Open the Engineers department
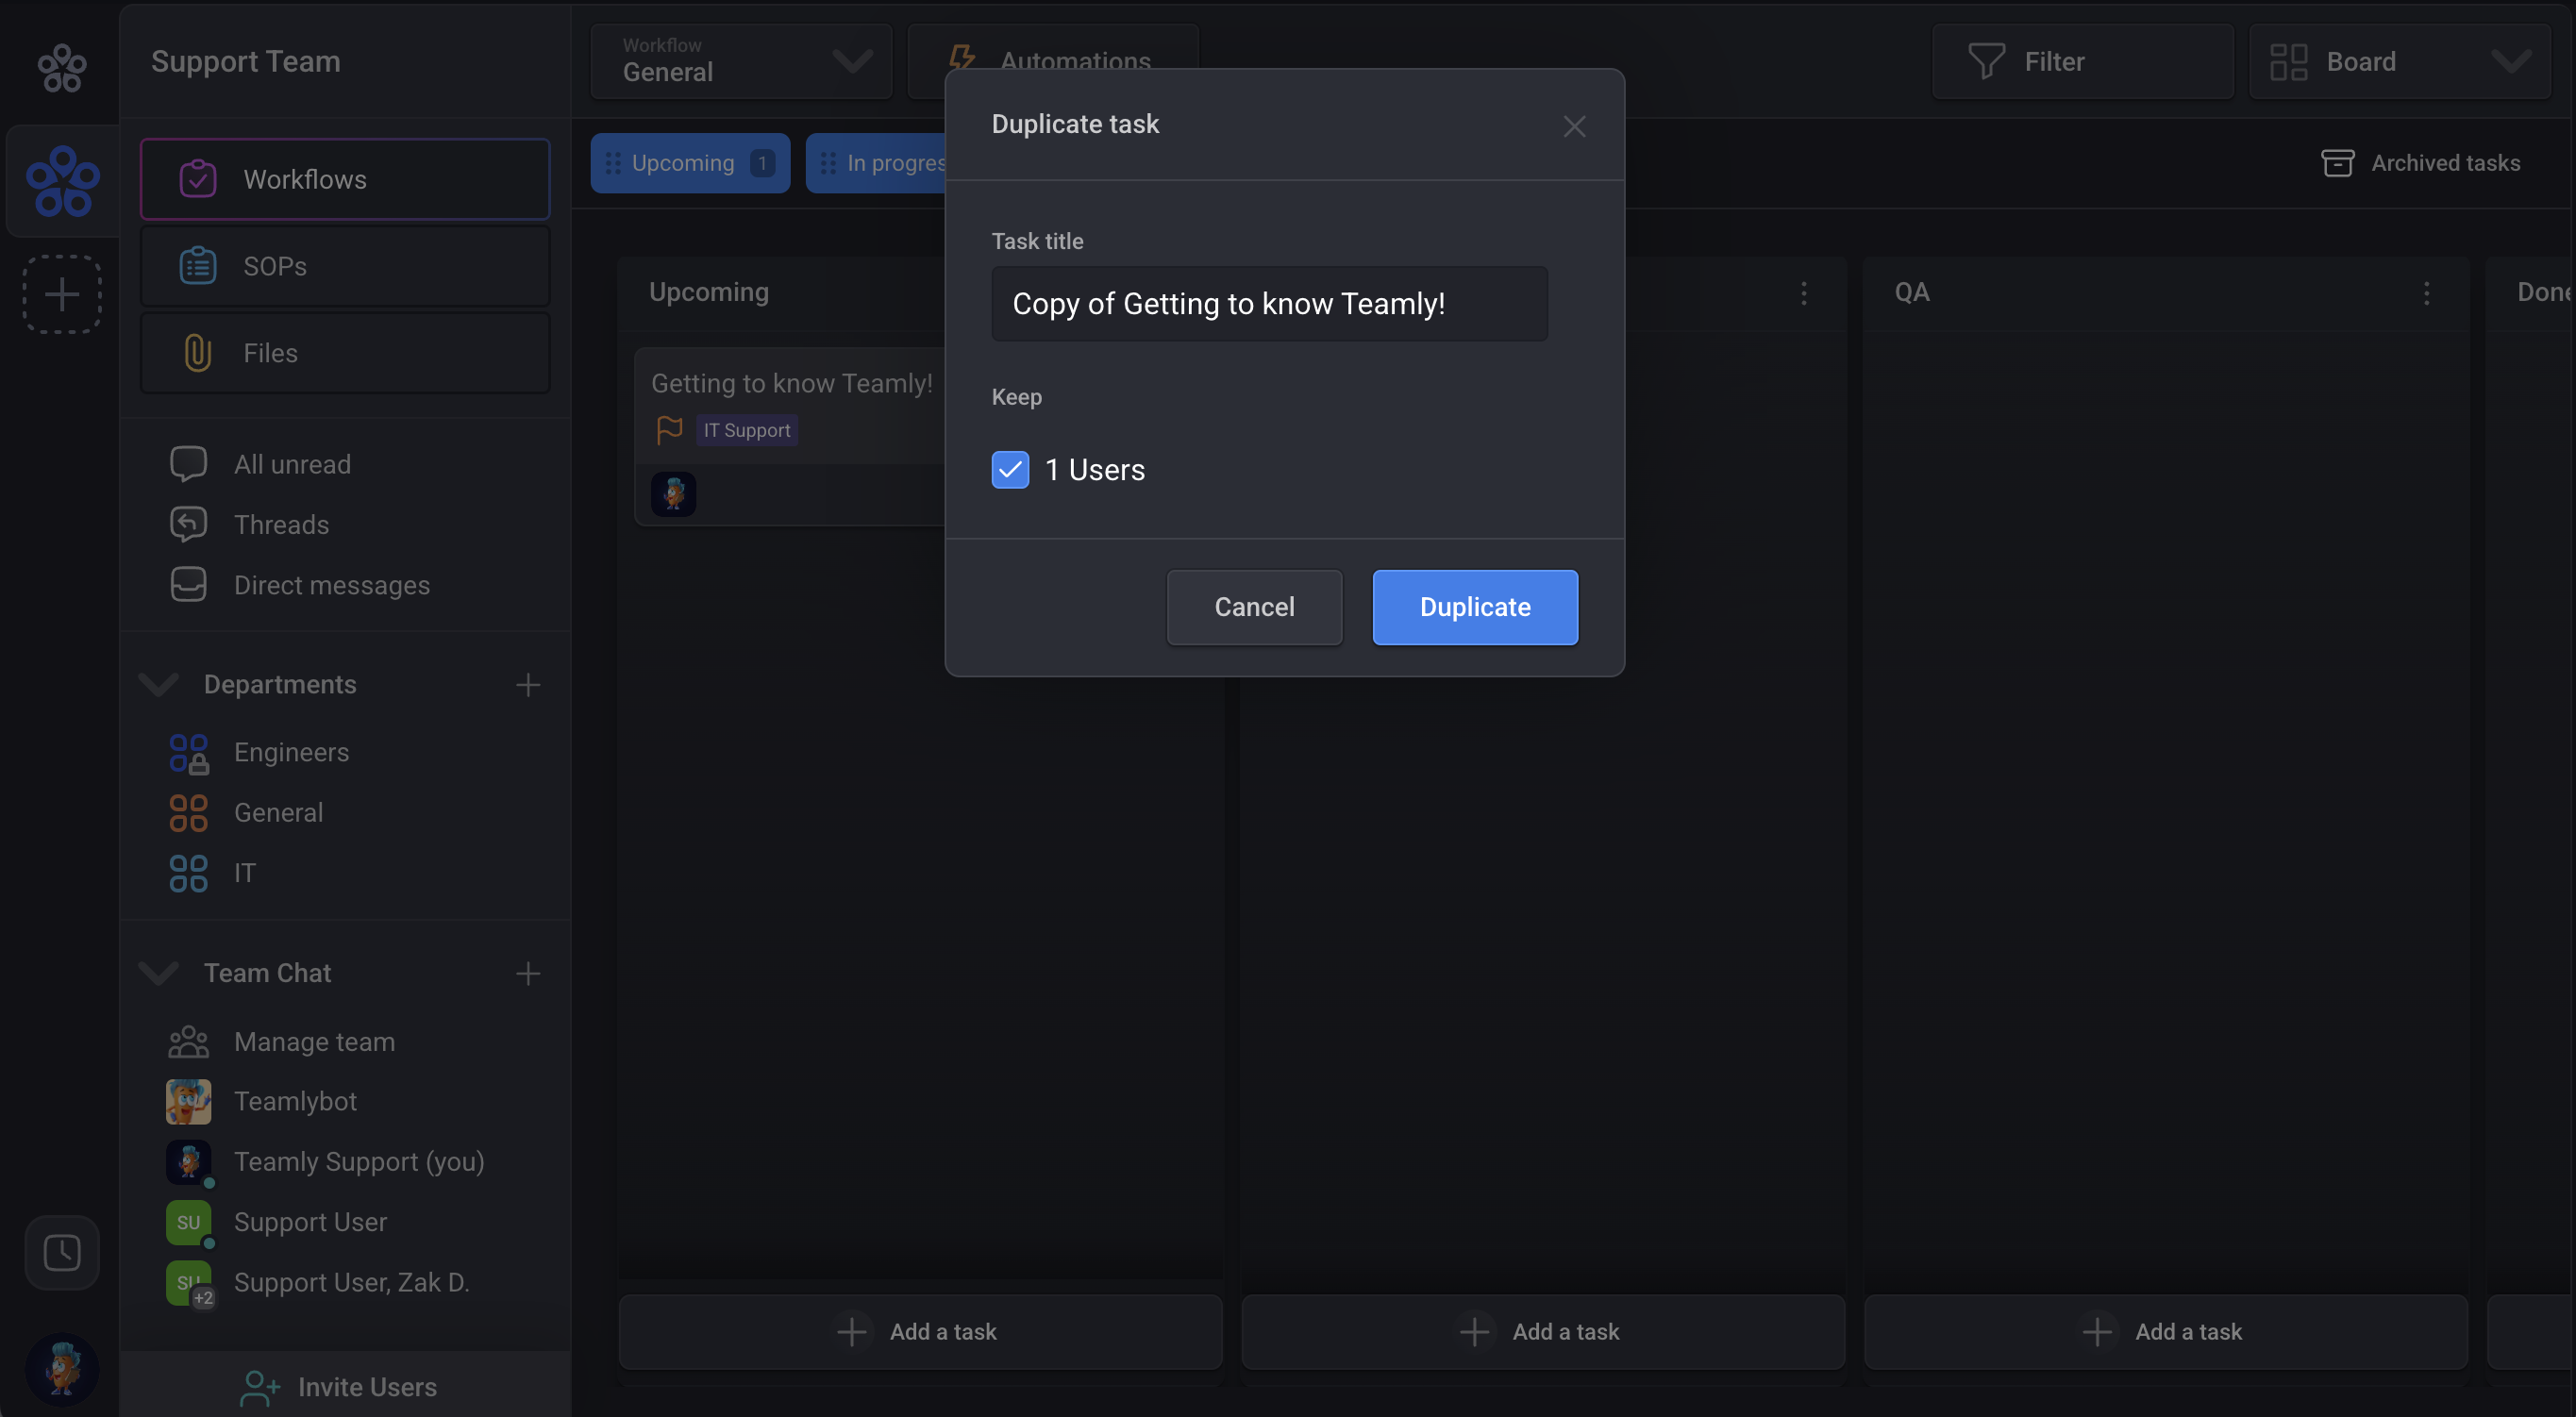2576x1417 pixels. 290,752
